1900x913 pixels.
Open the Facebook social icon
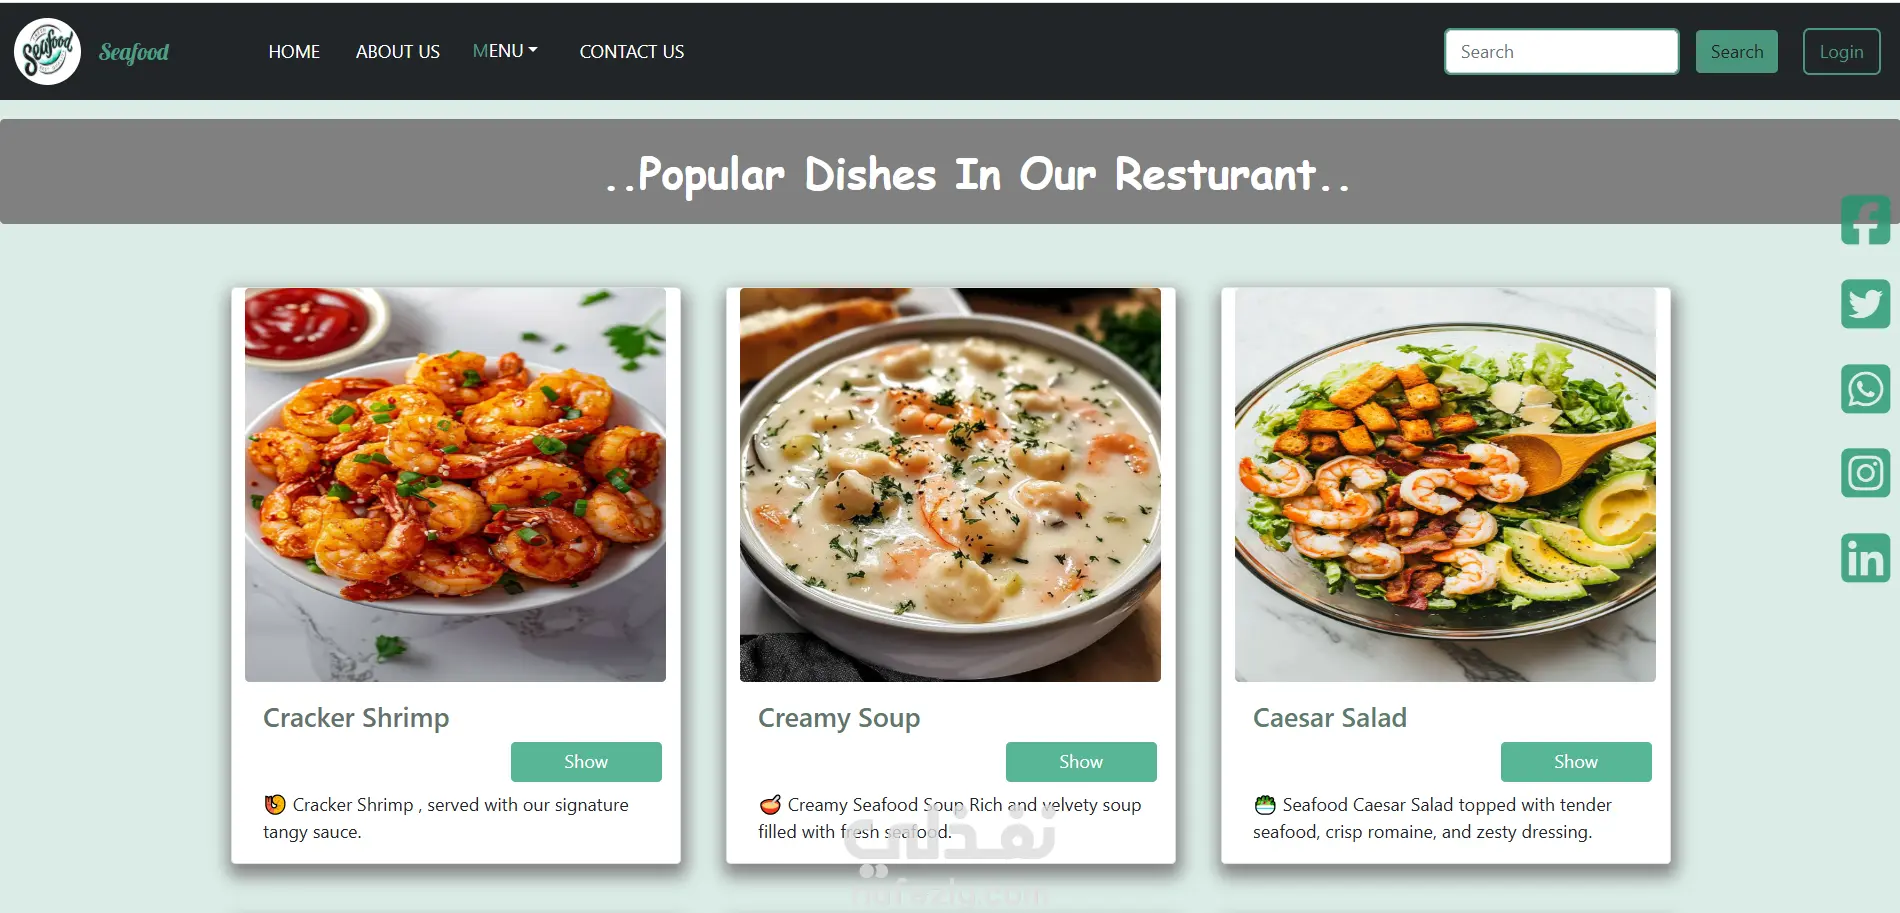click(1865, 220)
